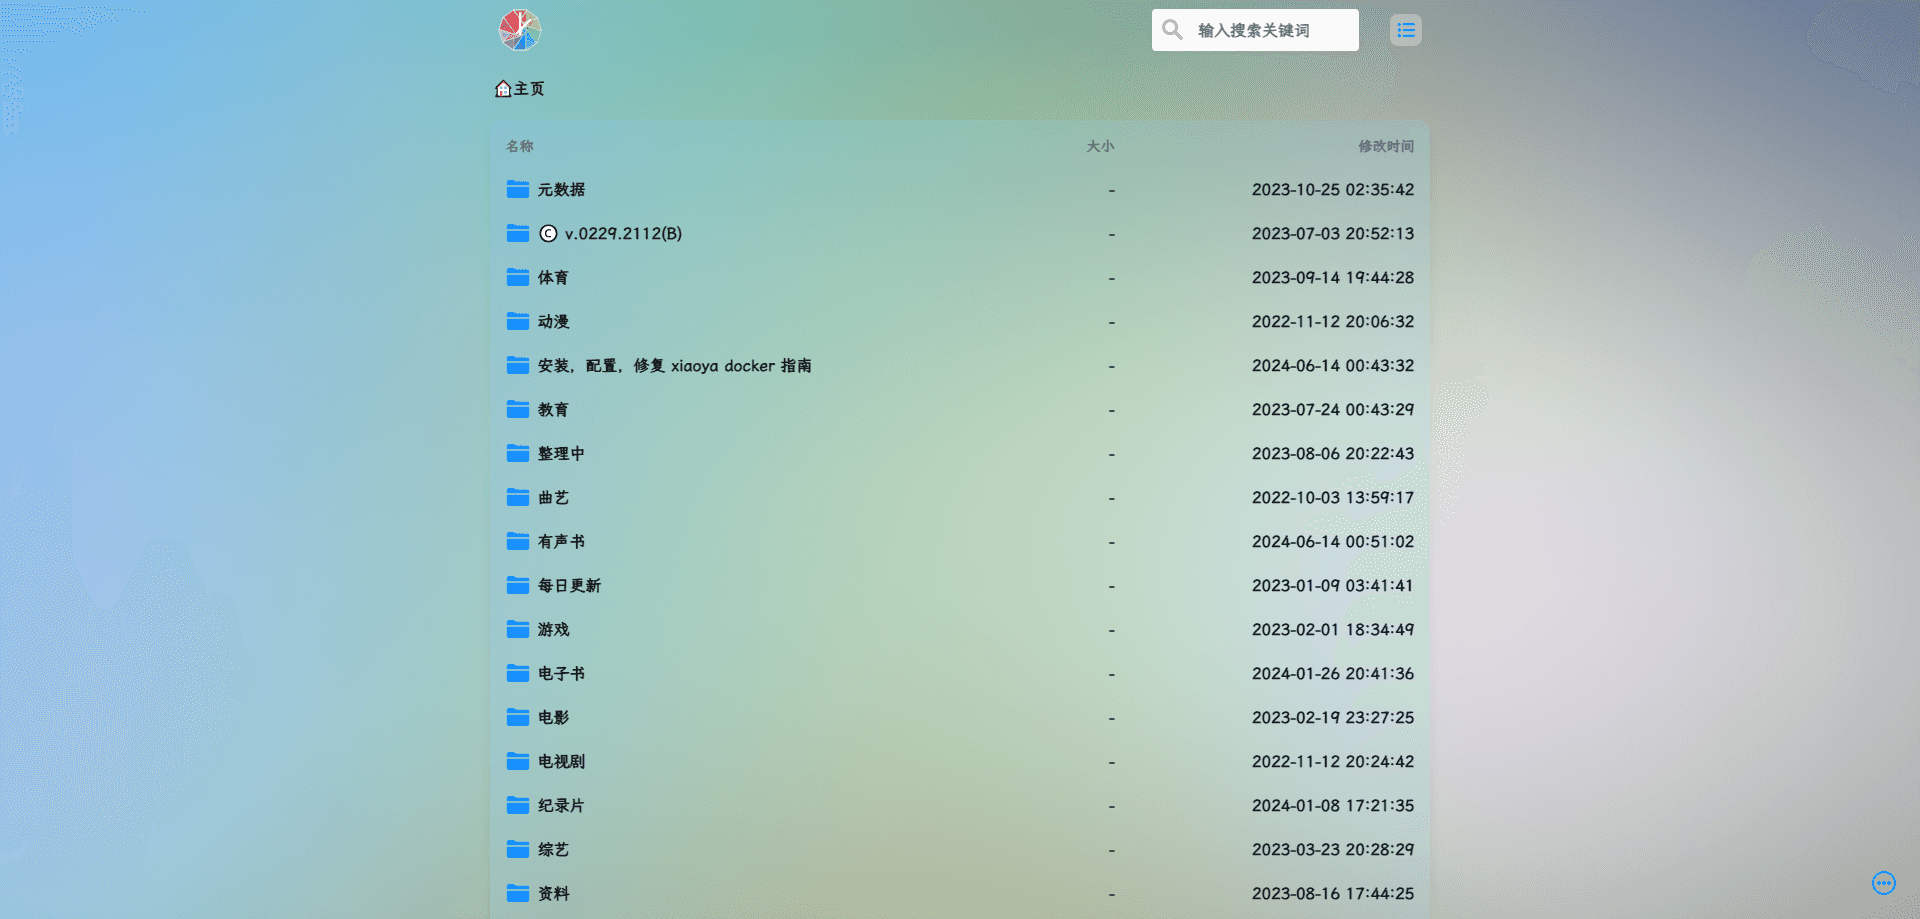Click the folder icon beside 教育
Image resolution: width=1920 pixels, height=919 pixels.
(x=518, y=409)
